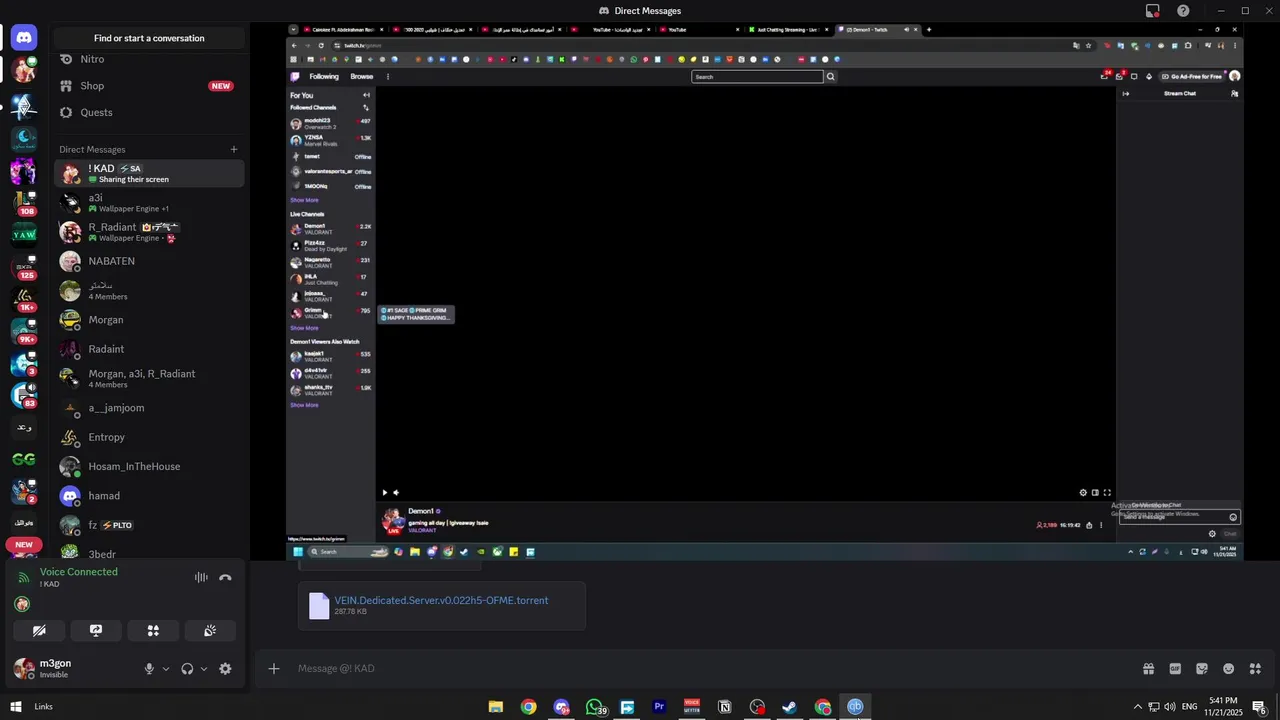Open the soundboard in voice panel
The height and width of the screenshot is (720, 1280).
pos(210,631)
